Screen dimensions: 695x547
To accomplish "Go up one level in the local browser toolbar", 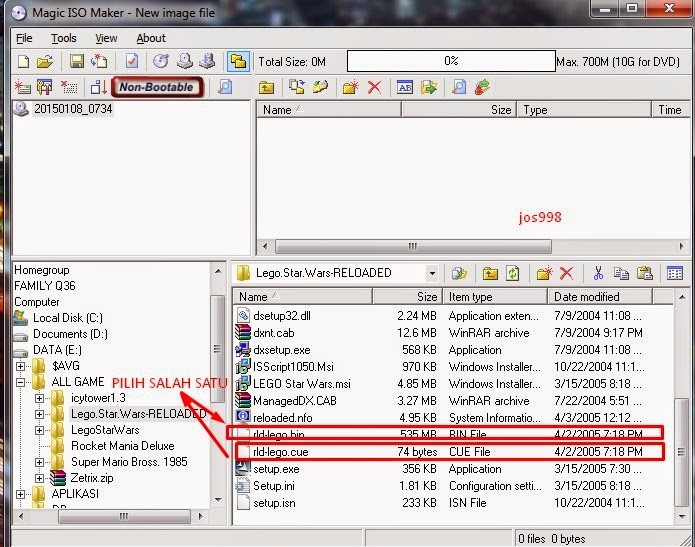I will [x=490, y=274].
